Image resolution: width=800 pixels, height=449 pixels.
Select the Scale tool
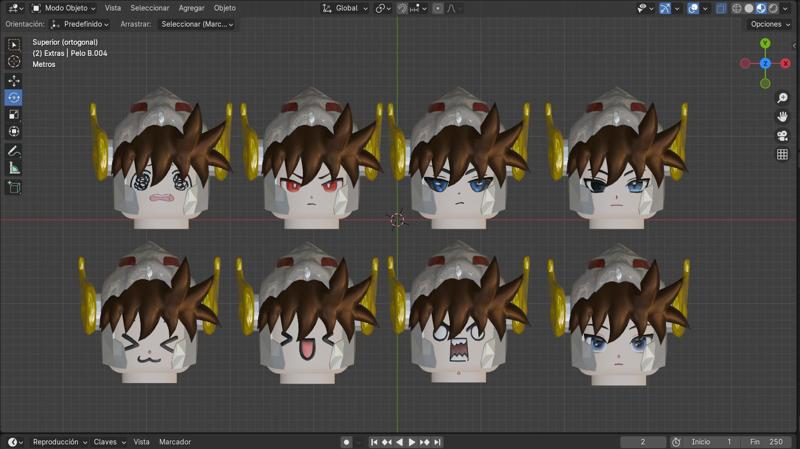point(14,114)
